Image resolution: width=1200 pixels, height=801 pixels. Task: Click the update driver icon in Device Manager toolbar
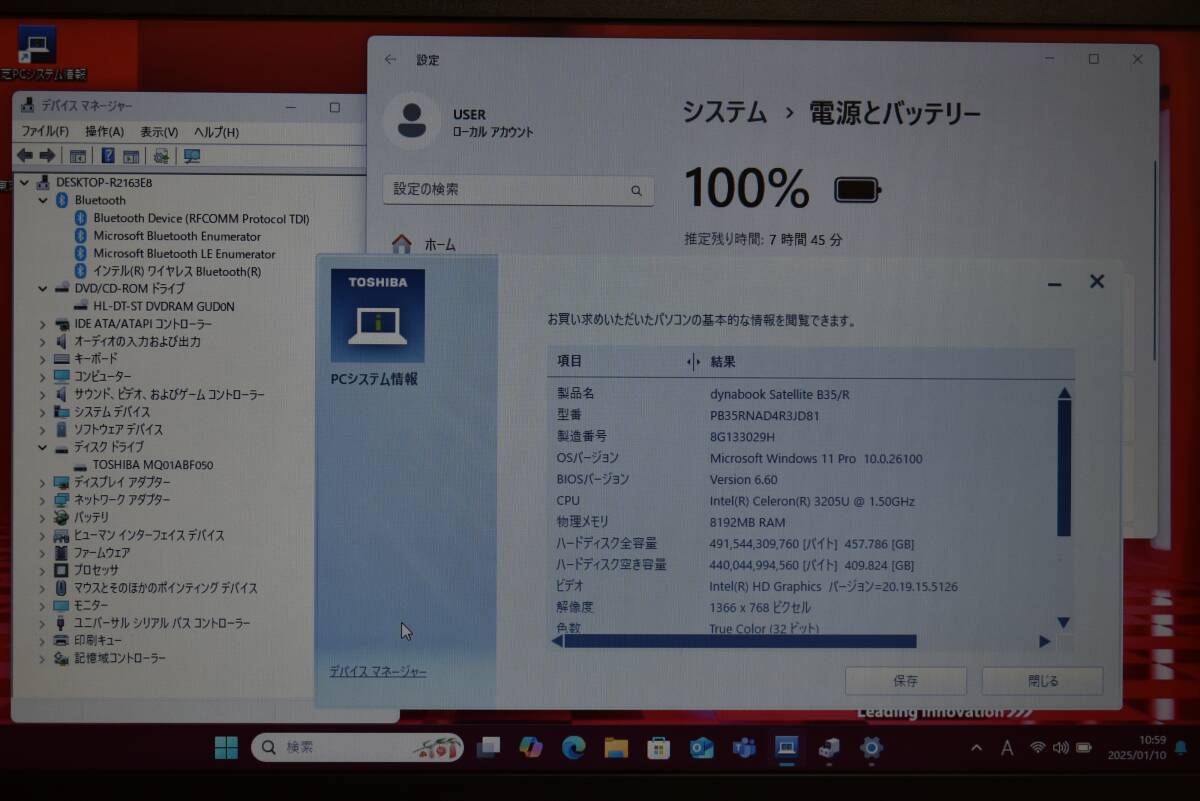(x=160, y=156)
